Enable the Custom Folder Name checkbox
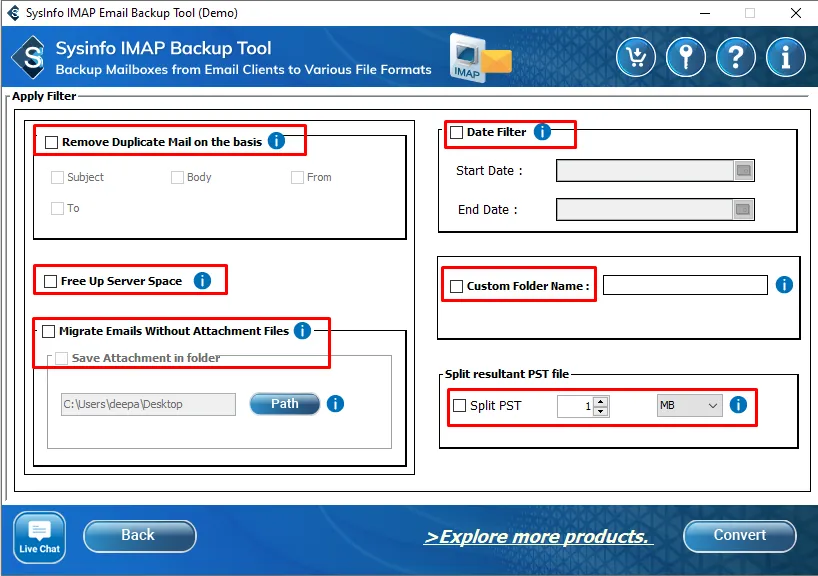 (456, 286)
